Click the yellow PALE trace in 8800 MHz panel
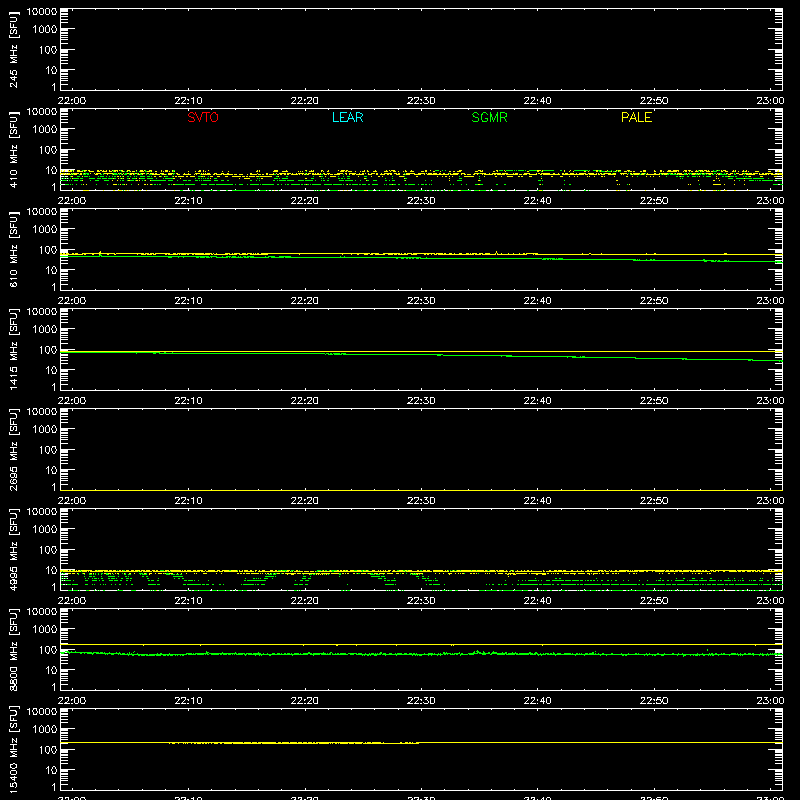This screenshot has height=800, width=800. pyautogui.click(x=421, y=644)
